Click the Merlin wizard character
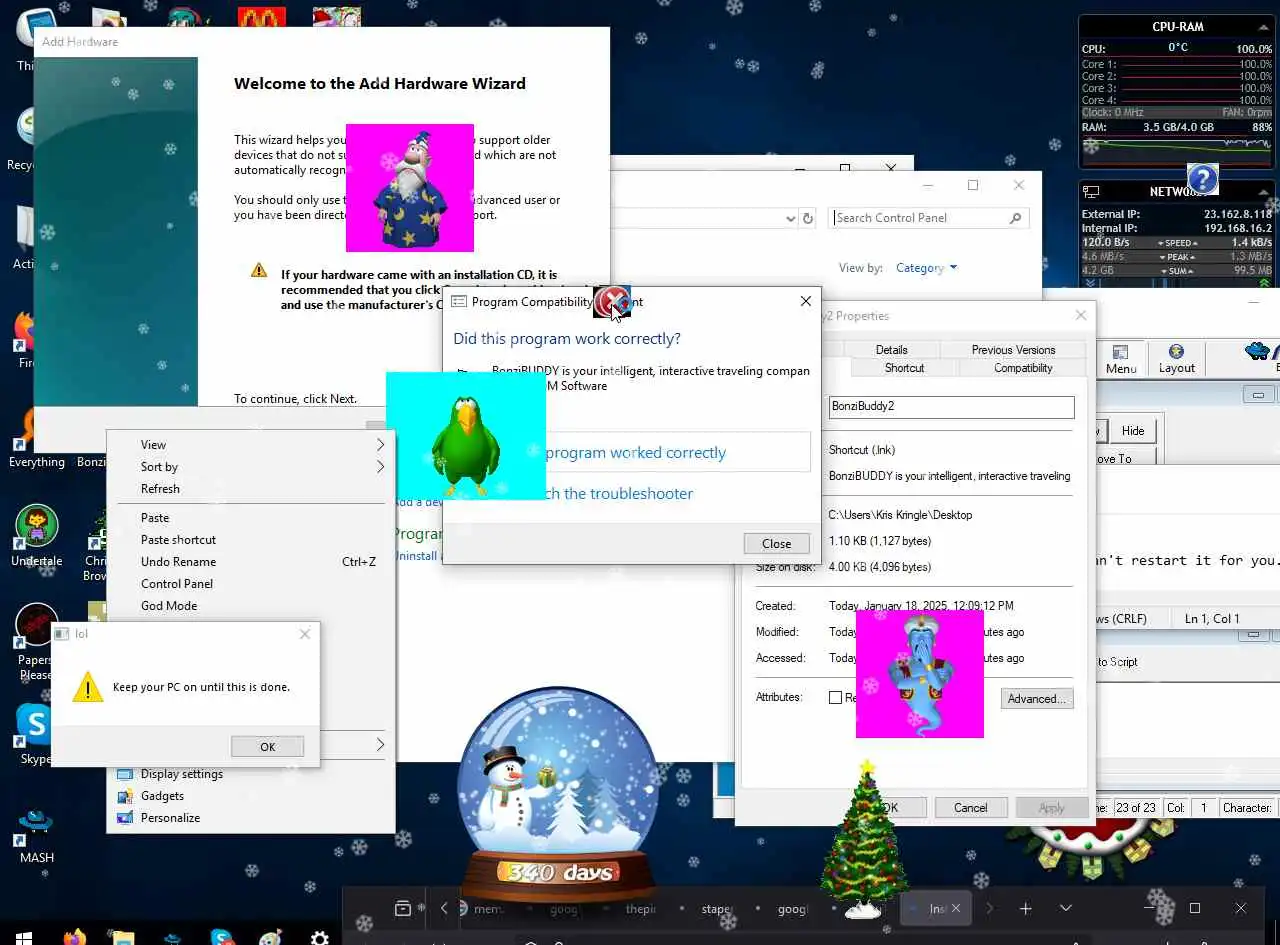Viewport: 1280px width, 945px height. click(410, 188)
